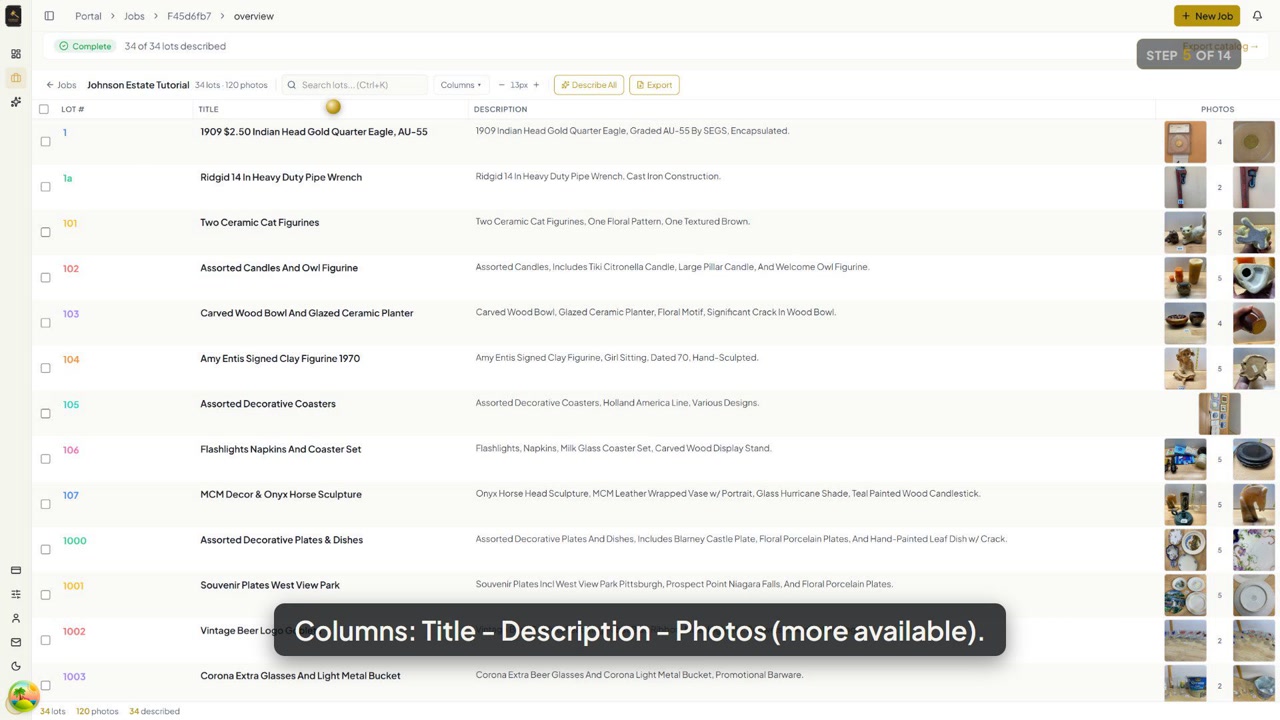Click cat figurine thumbnail for lot 101
Image resolution: width=1280 pixels, height=720 pixels.
[1185, 232]
